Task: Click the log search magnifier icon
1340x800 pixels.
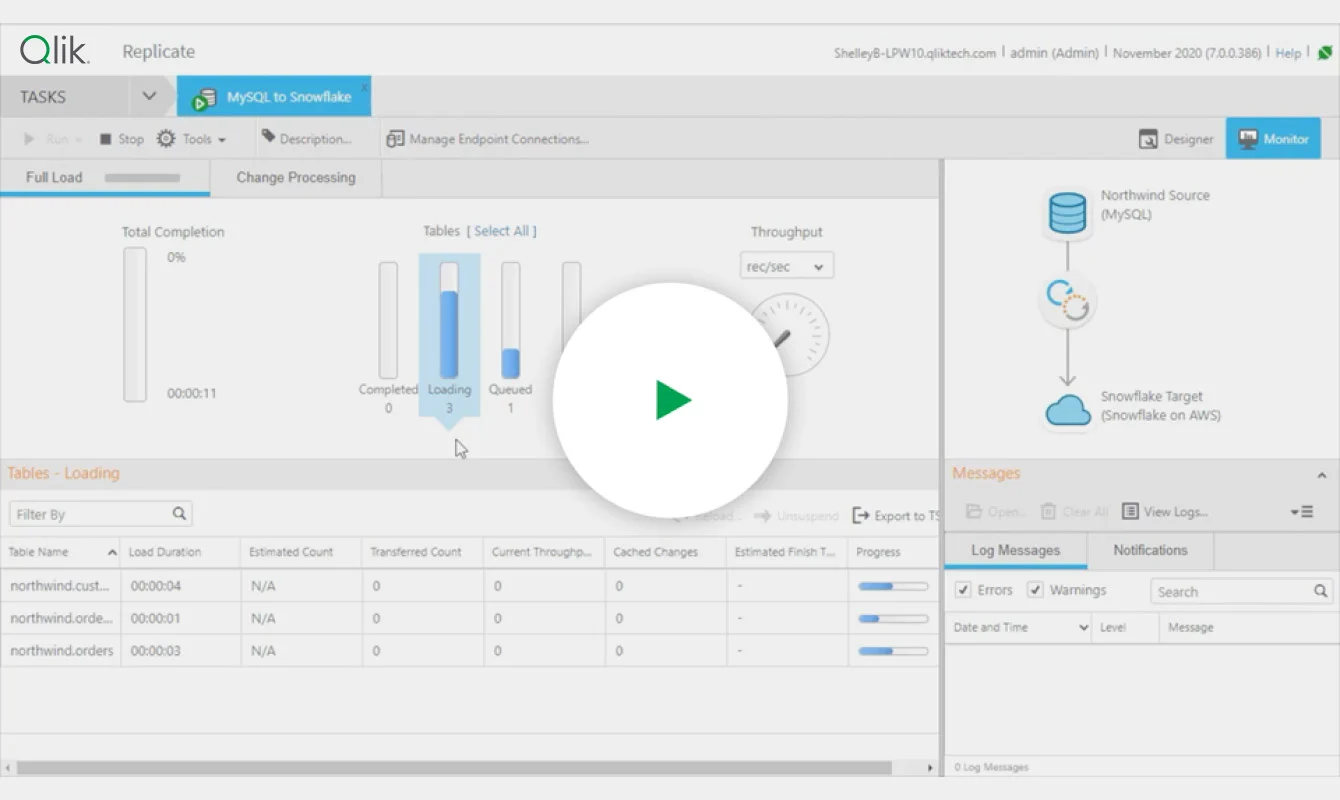Action: pos(1321,591)
